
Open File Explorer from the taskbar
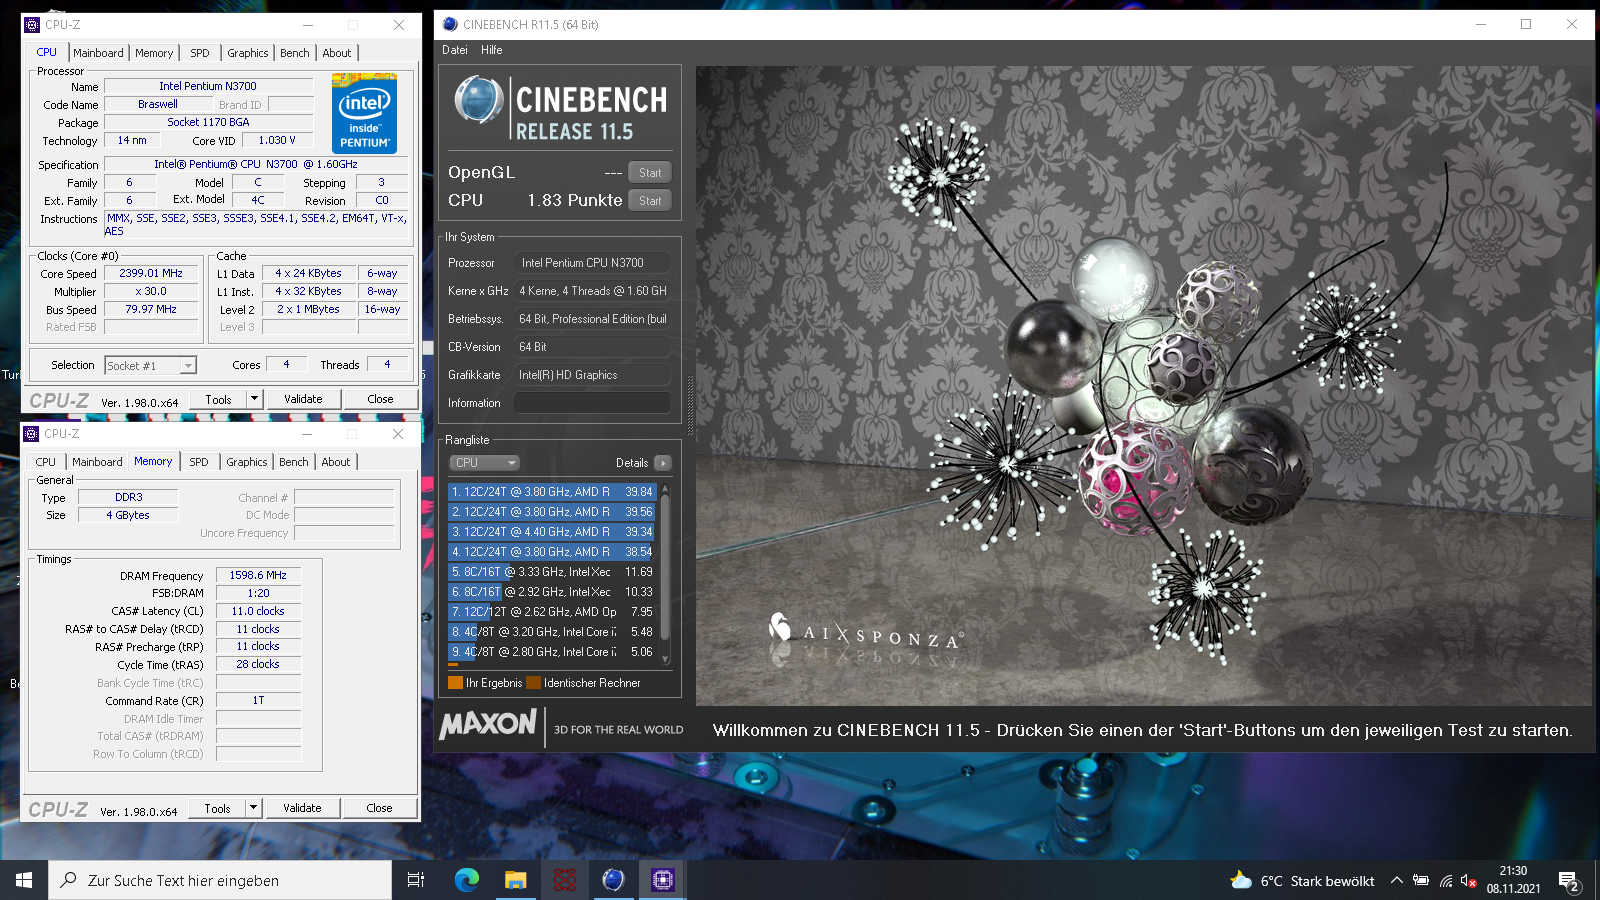pyautogui.click(x=515, y=880)
